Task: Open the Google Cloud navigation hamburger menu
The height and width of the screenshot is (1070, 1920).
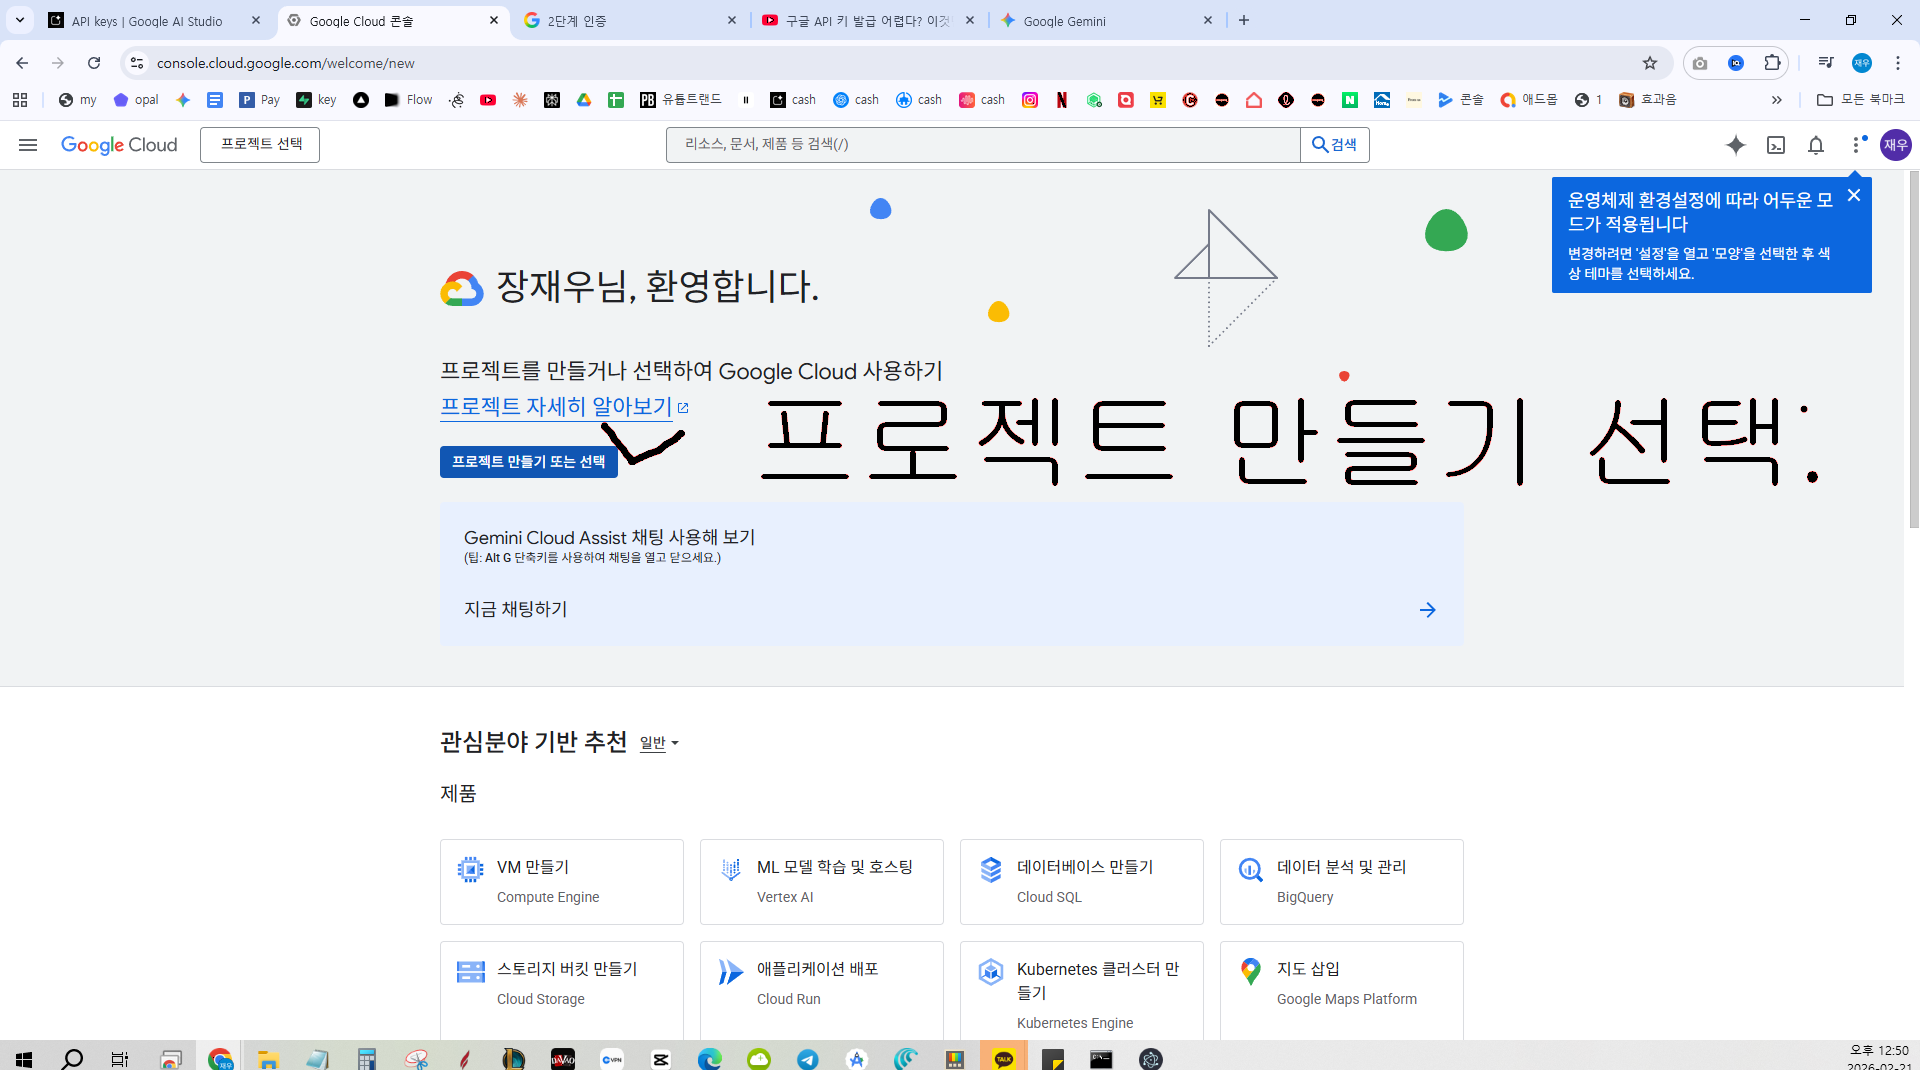Action: tap(28, 145)
